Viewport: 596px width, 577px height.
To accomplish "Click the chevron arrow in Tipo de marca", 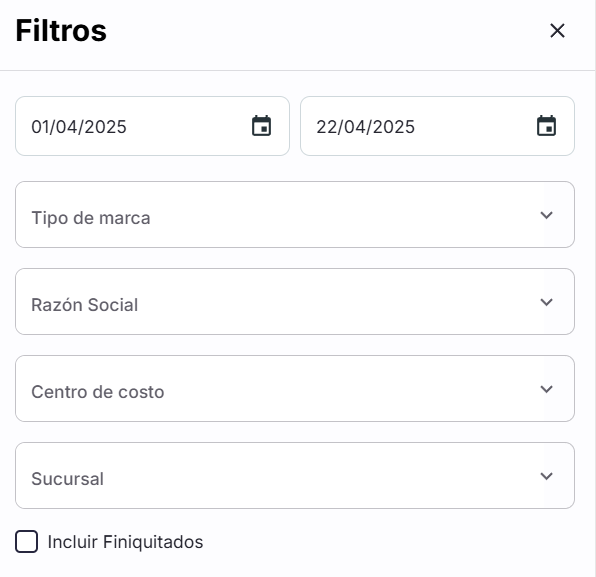I will [546, 215].
